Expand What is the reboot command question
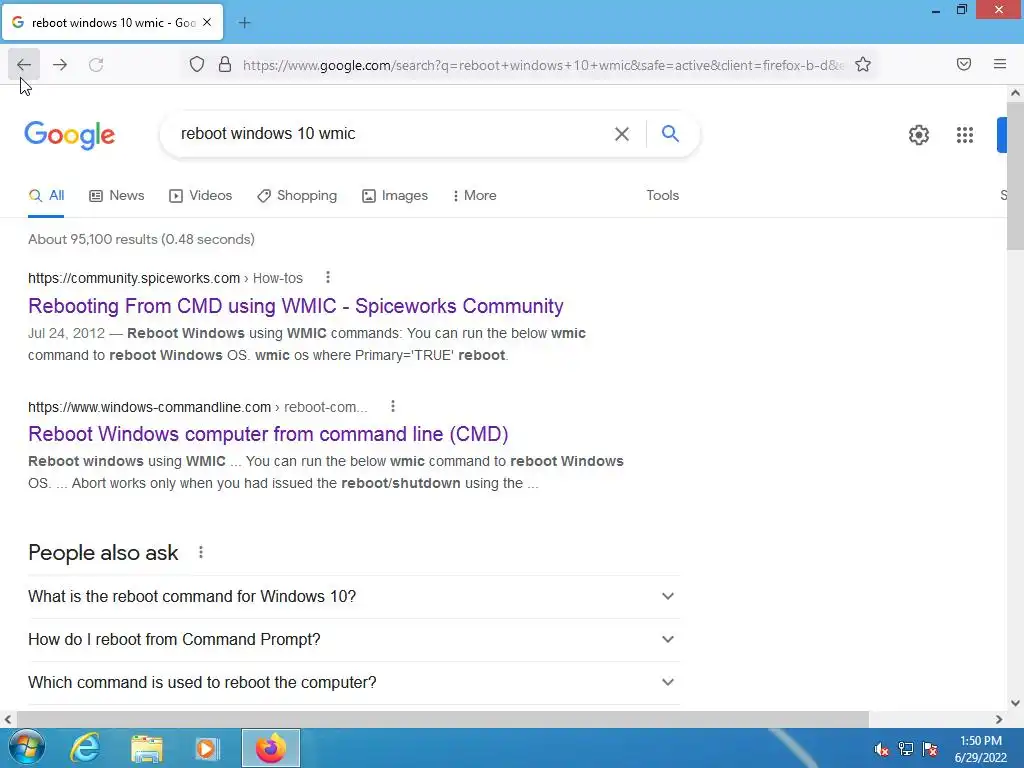Screen dimensions: 1024x768 pyautogui.click(x=354, y=596)
